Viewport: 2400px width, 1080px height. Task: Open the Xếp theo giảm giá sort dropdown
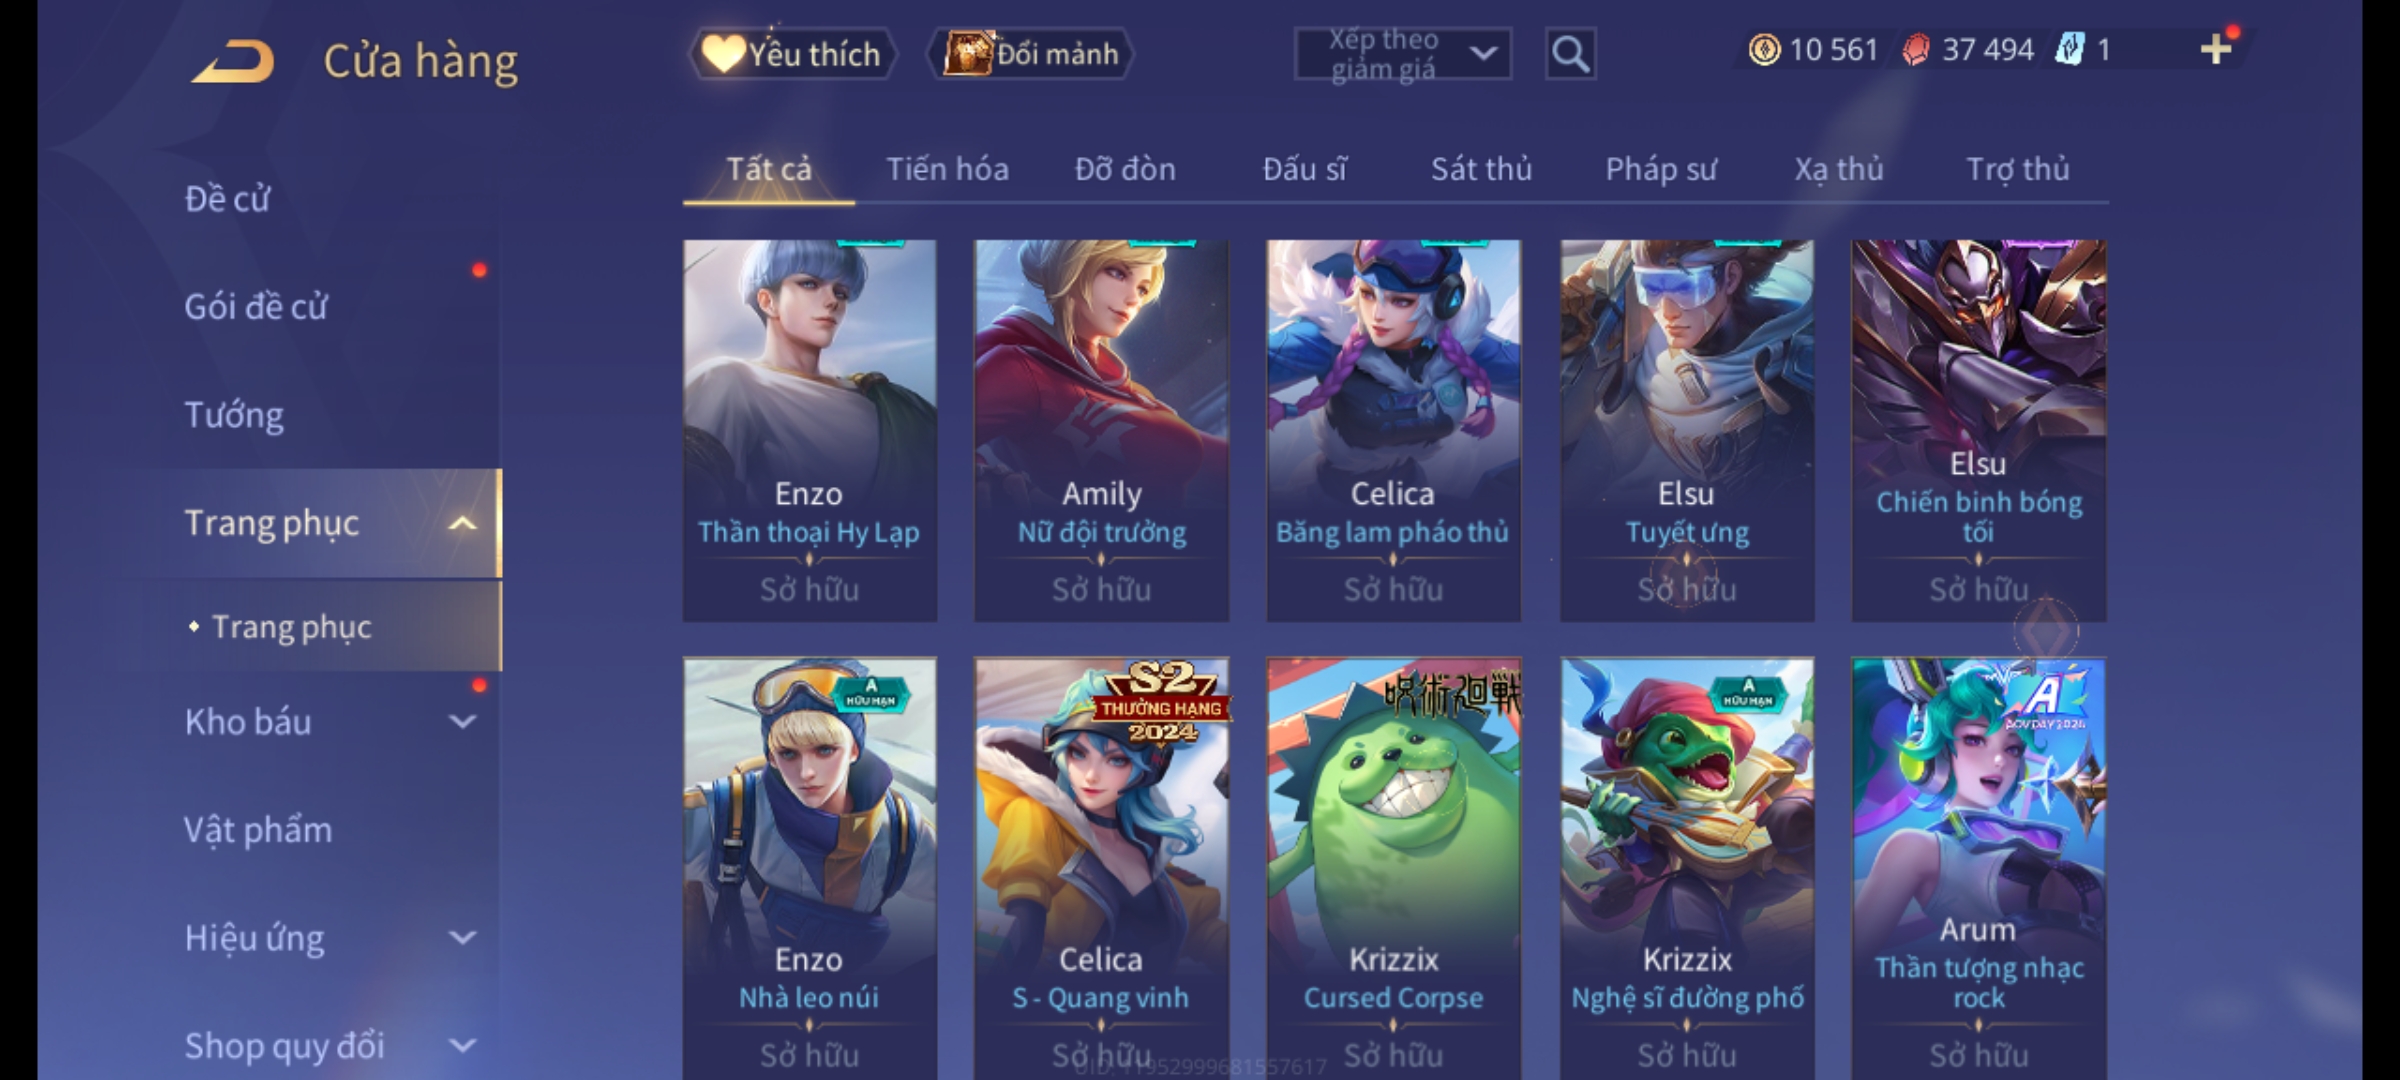(x=1402, y=54)
